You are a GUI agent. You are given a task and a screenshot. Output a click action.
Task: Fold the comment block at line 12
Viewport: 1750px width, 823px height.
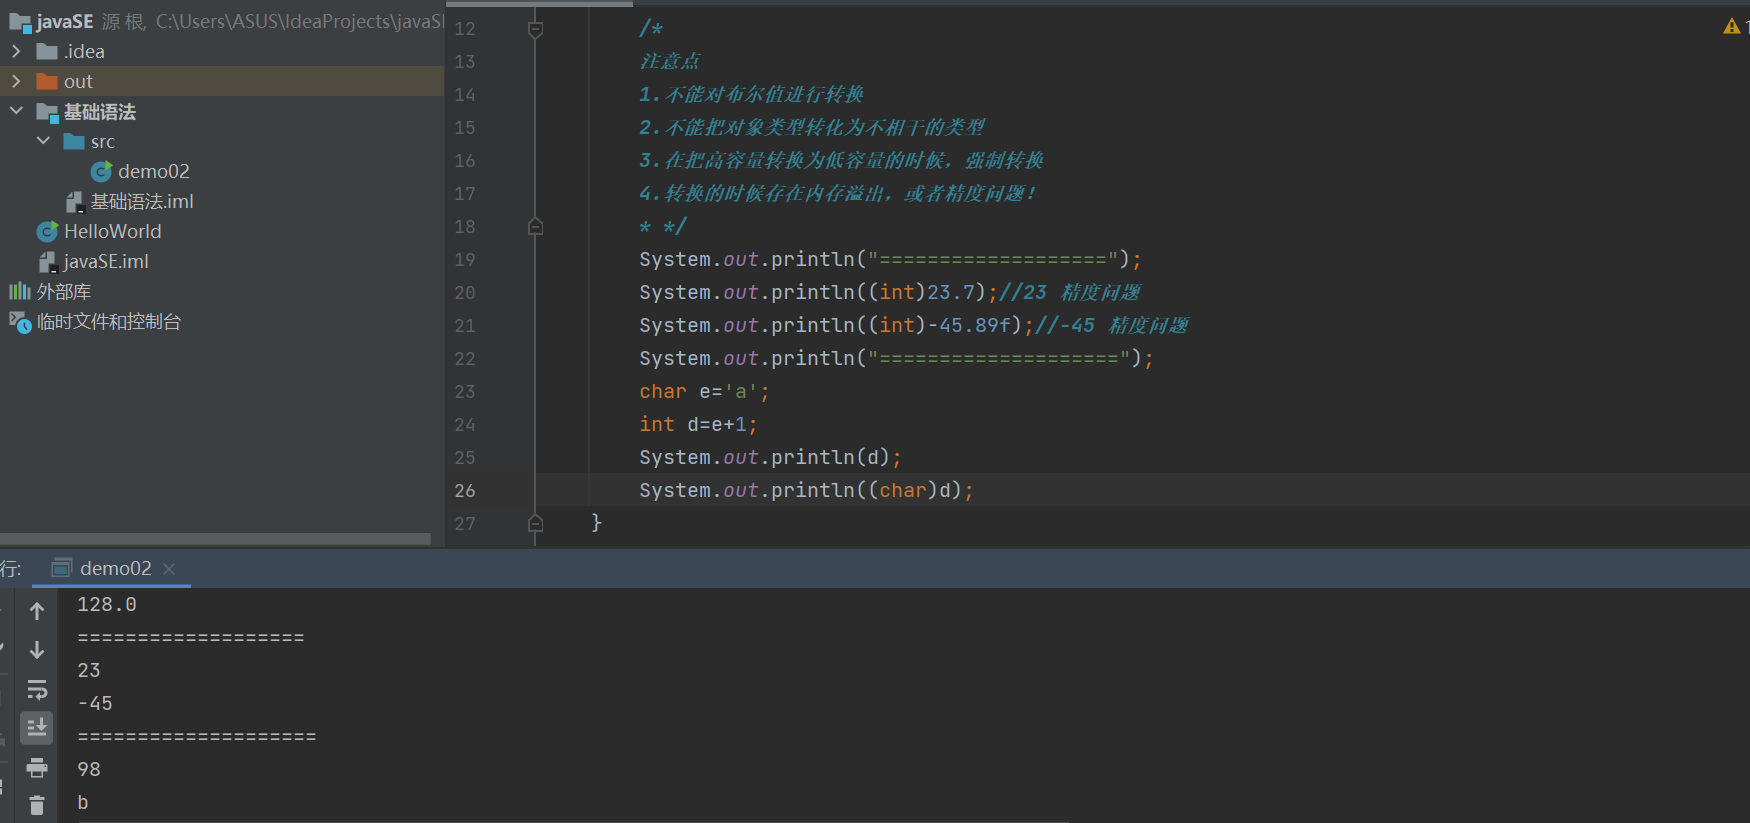pos(536,29)
